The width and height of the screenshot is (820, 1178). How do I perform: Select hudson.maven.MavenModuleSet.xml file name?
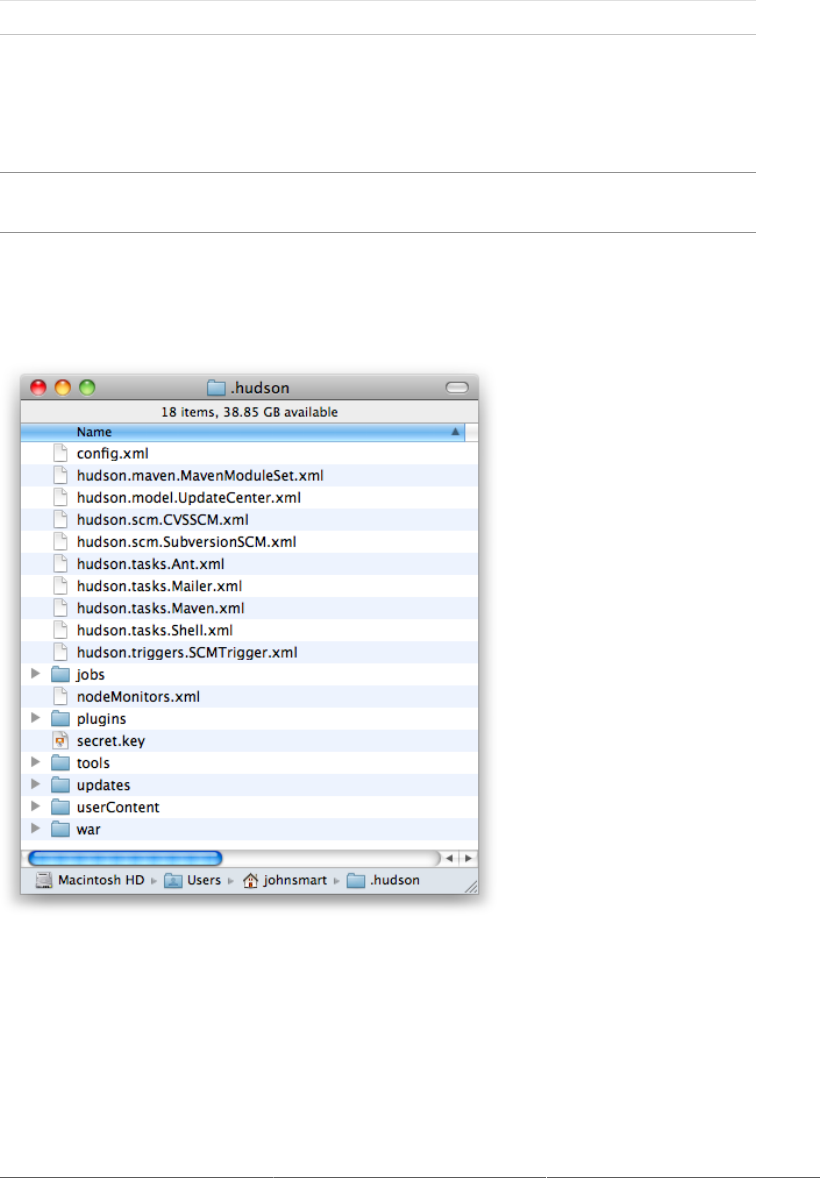click(x=200, y=476)
